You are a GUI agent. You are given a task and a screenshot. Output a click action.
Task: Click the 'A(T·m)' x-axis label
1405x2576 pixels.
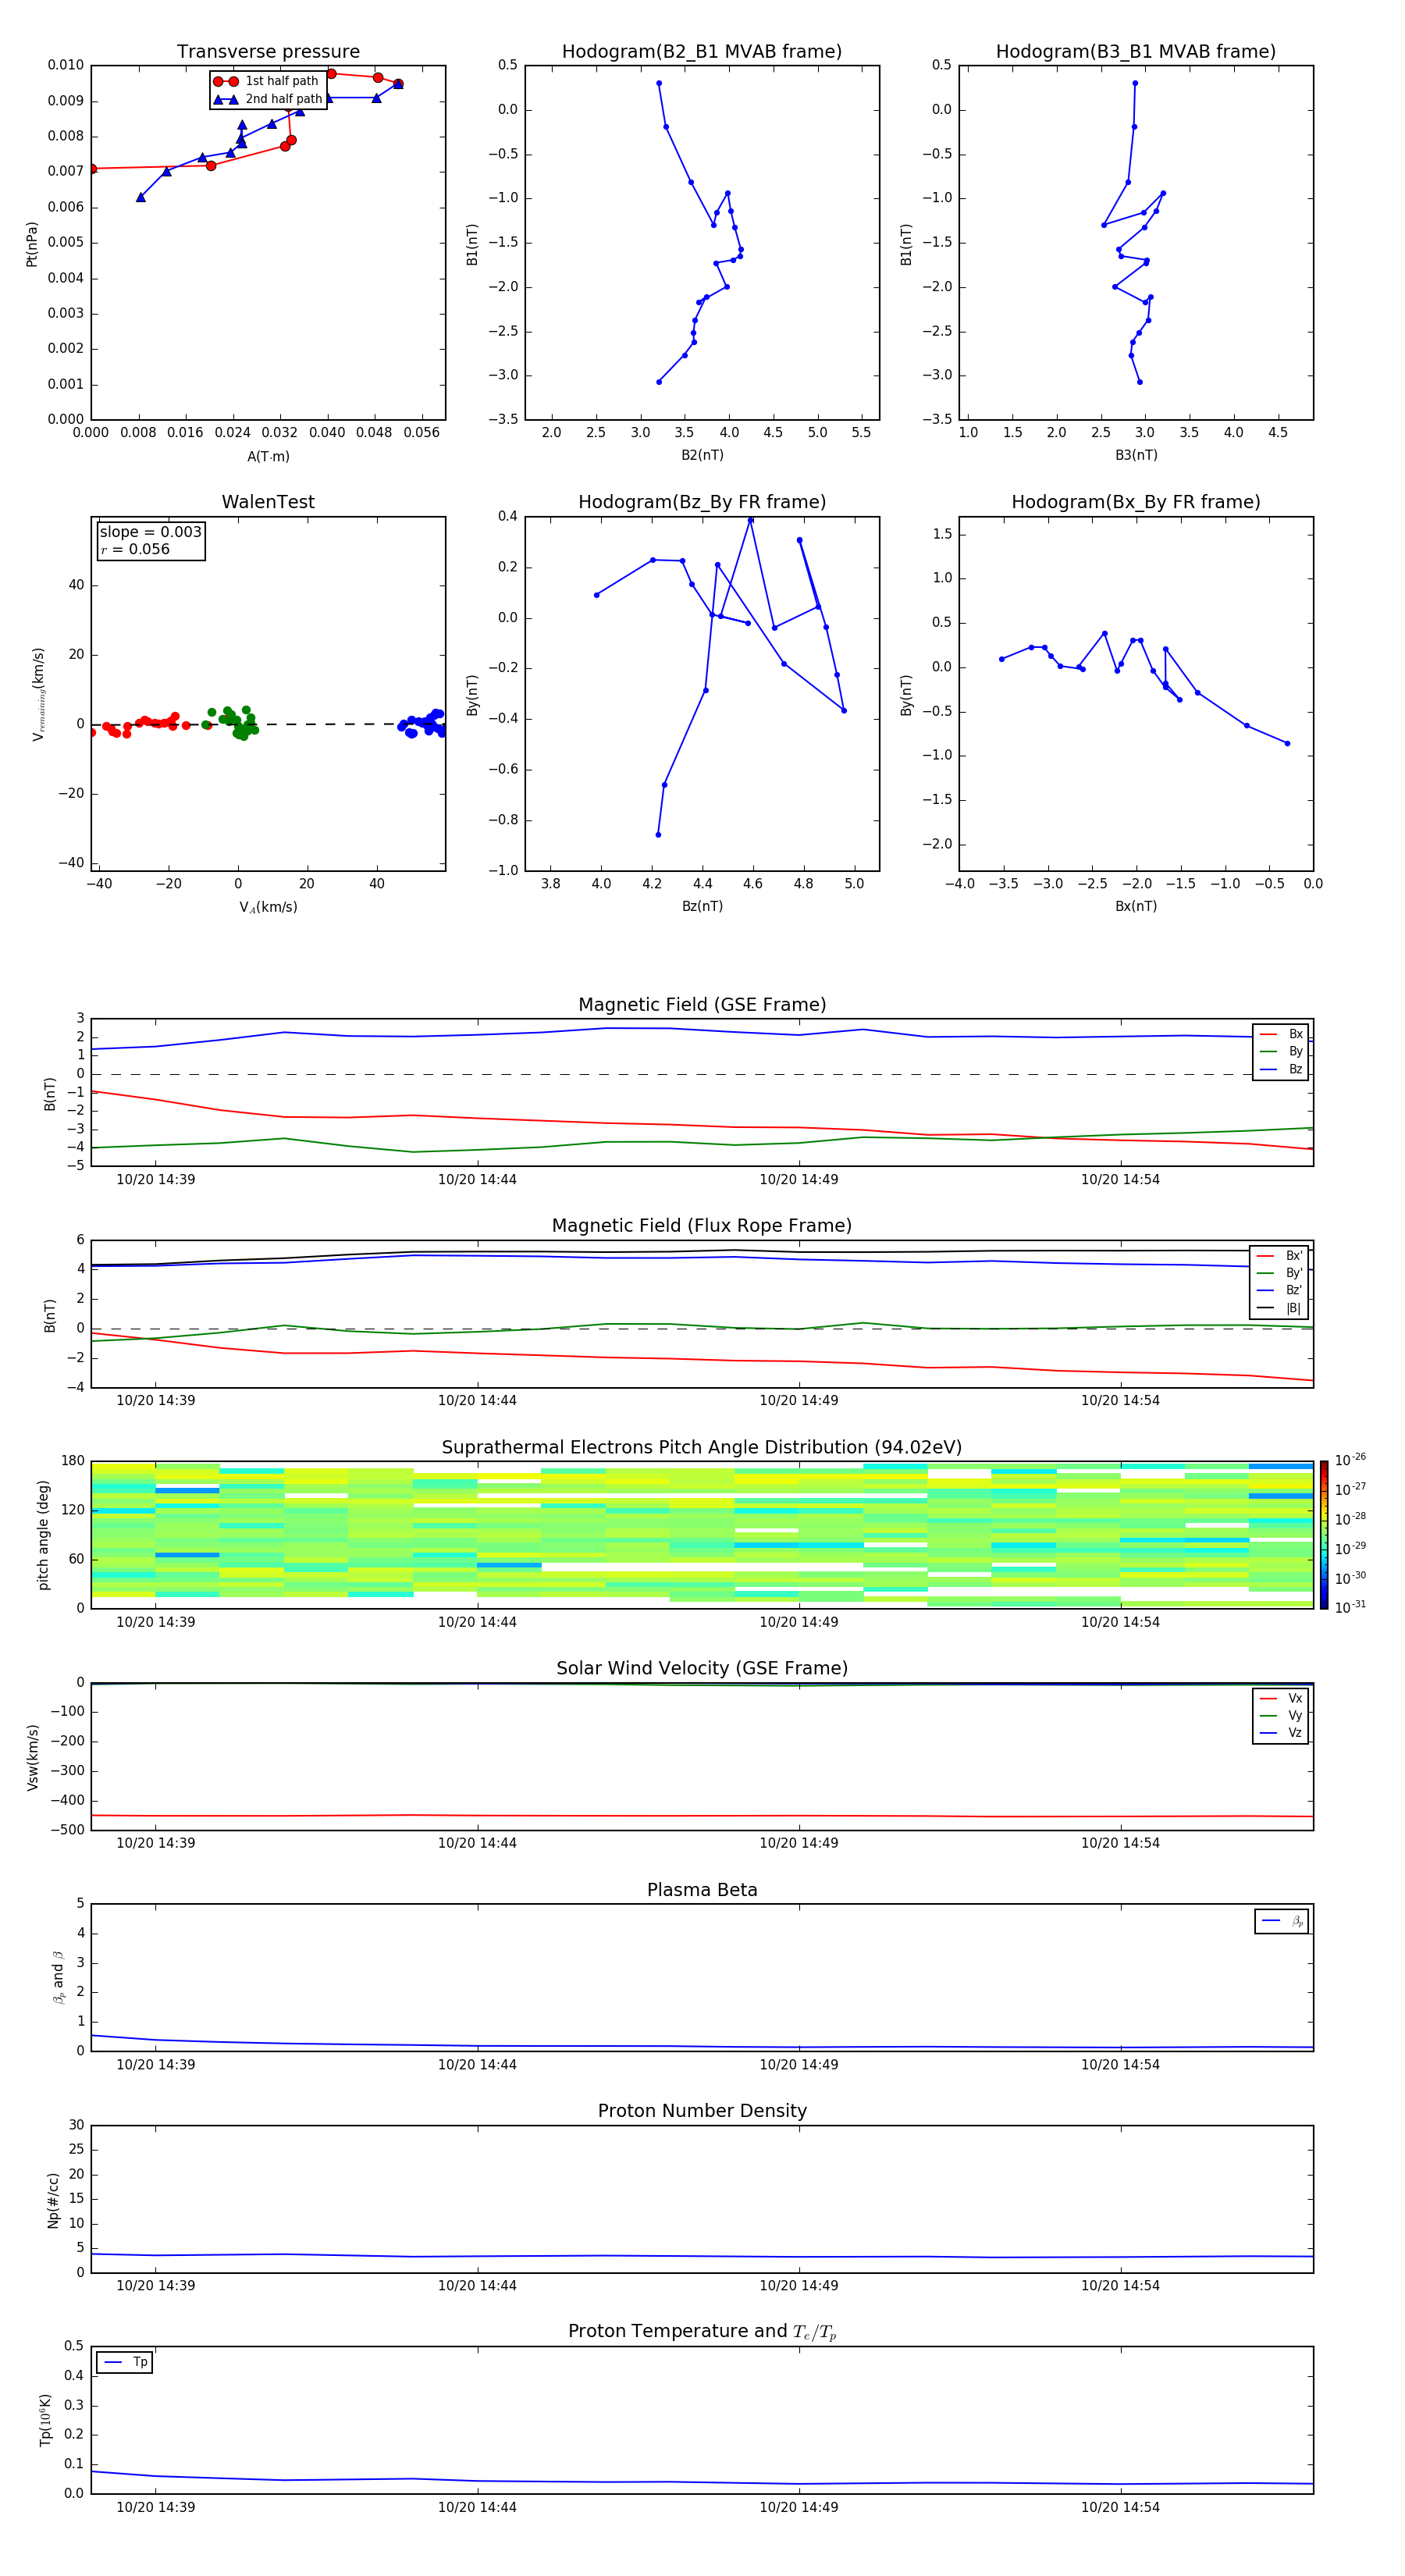point(268,456)
